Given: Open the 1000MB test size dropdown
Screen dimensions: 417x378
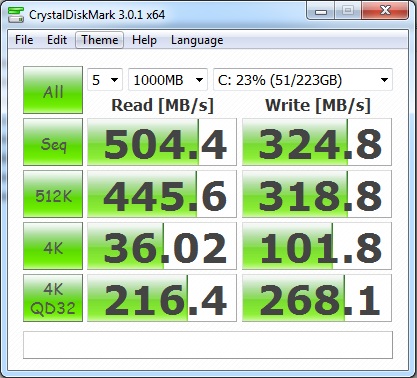Looking at the screenshot, I should pyautogui.click(x=168, y=80).
